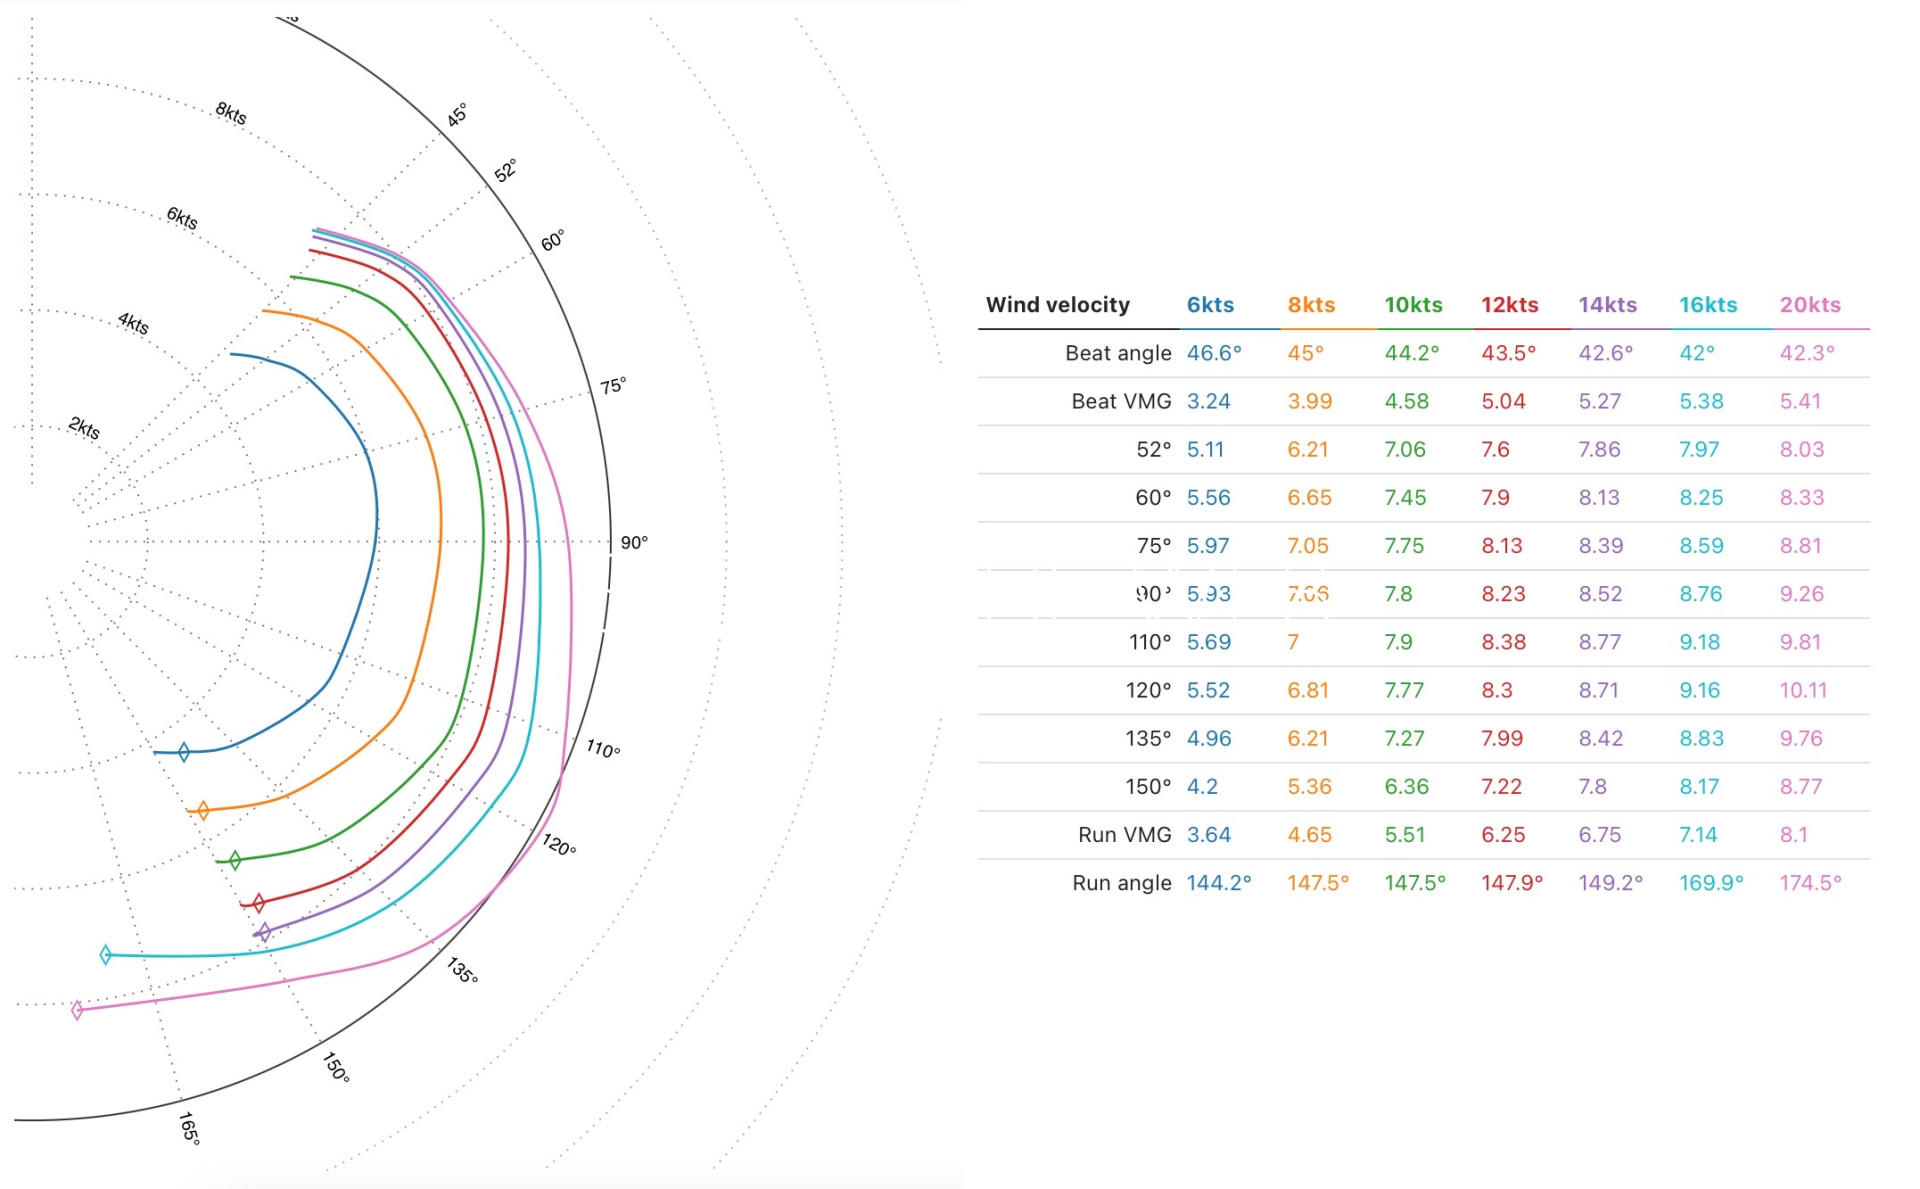The height and width of the screenshot is (1189, 1920).
Task: Click the 150° axis label on polar chart
Action: pyautogui.click(x=336, y=1067)
